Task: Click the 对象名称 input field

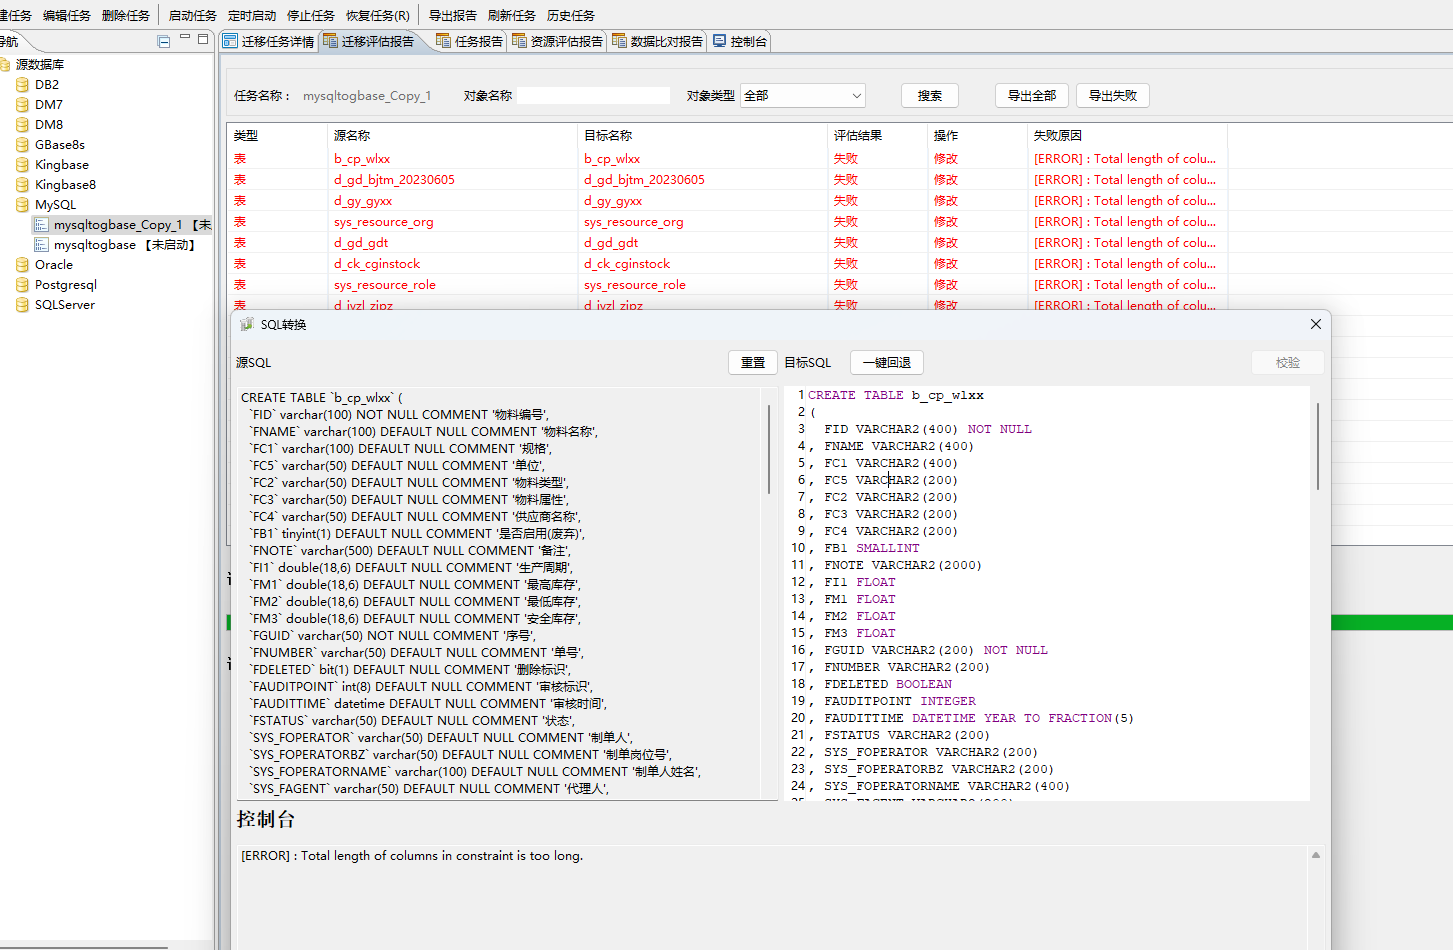Action: [594, 96]
